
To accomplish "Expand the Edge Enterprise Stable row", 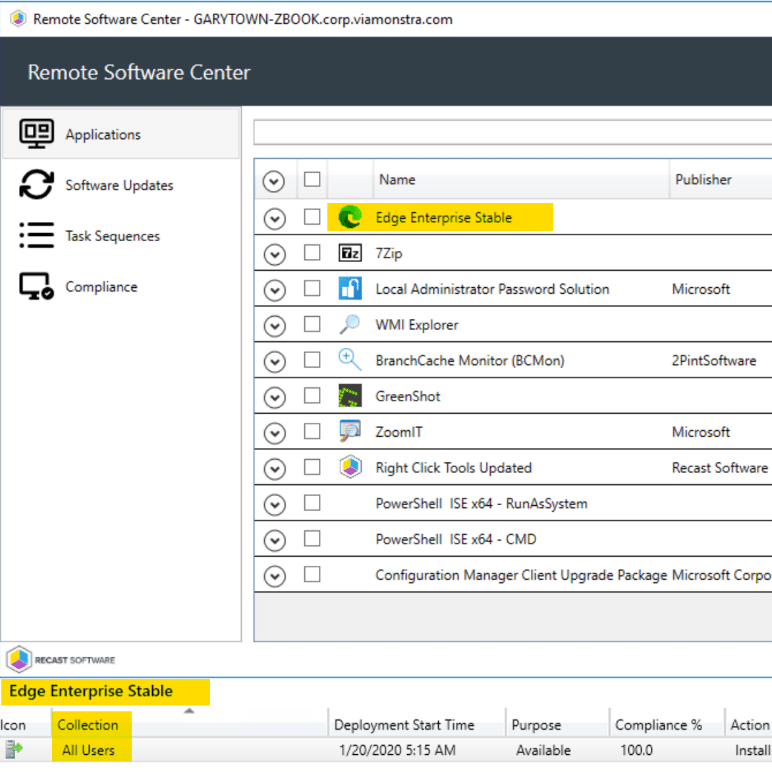I will coord(274,219).
